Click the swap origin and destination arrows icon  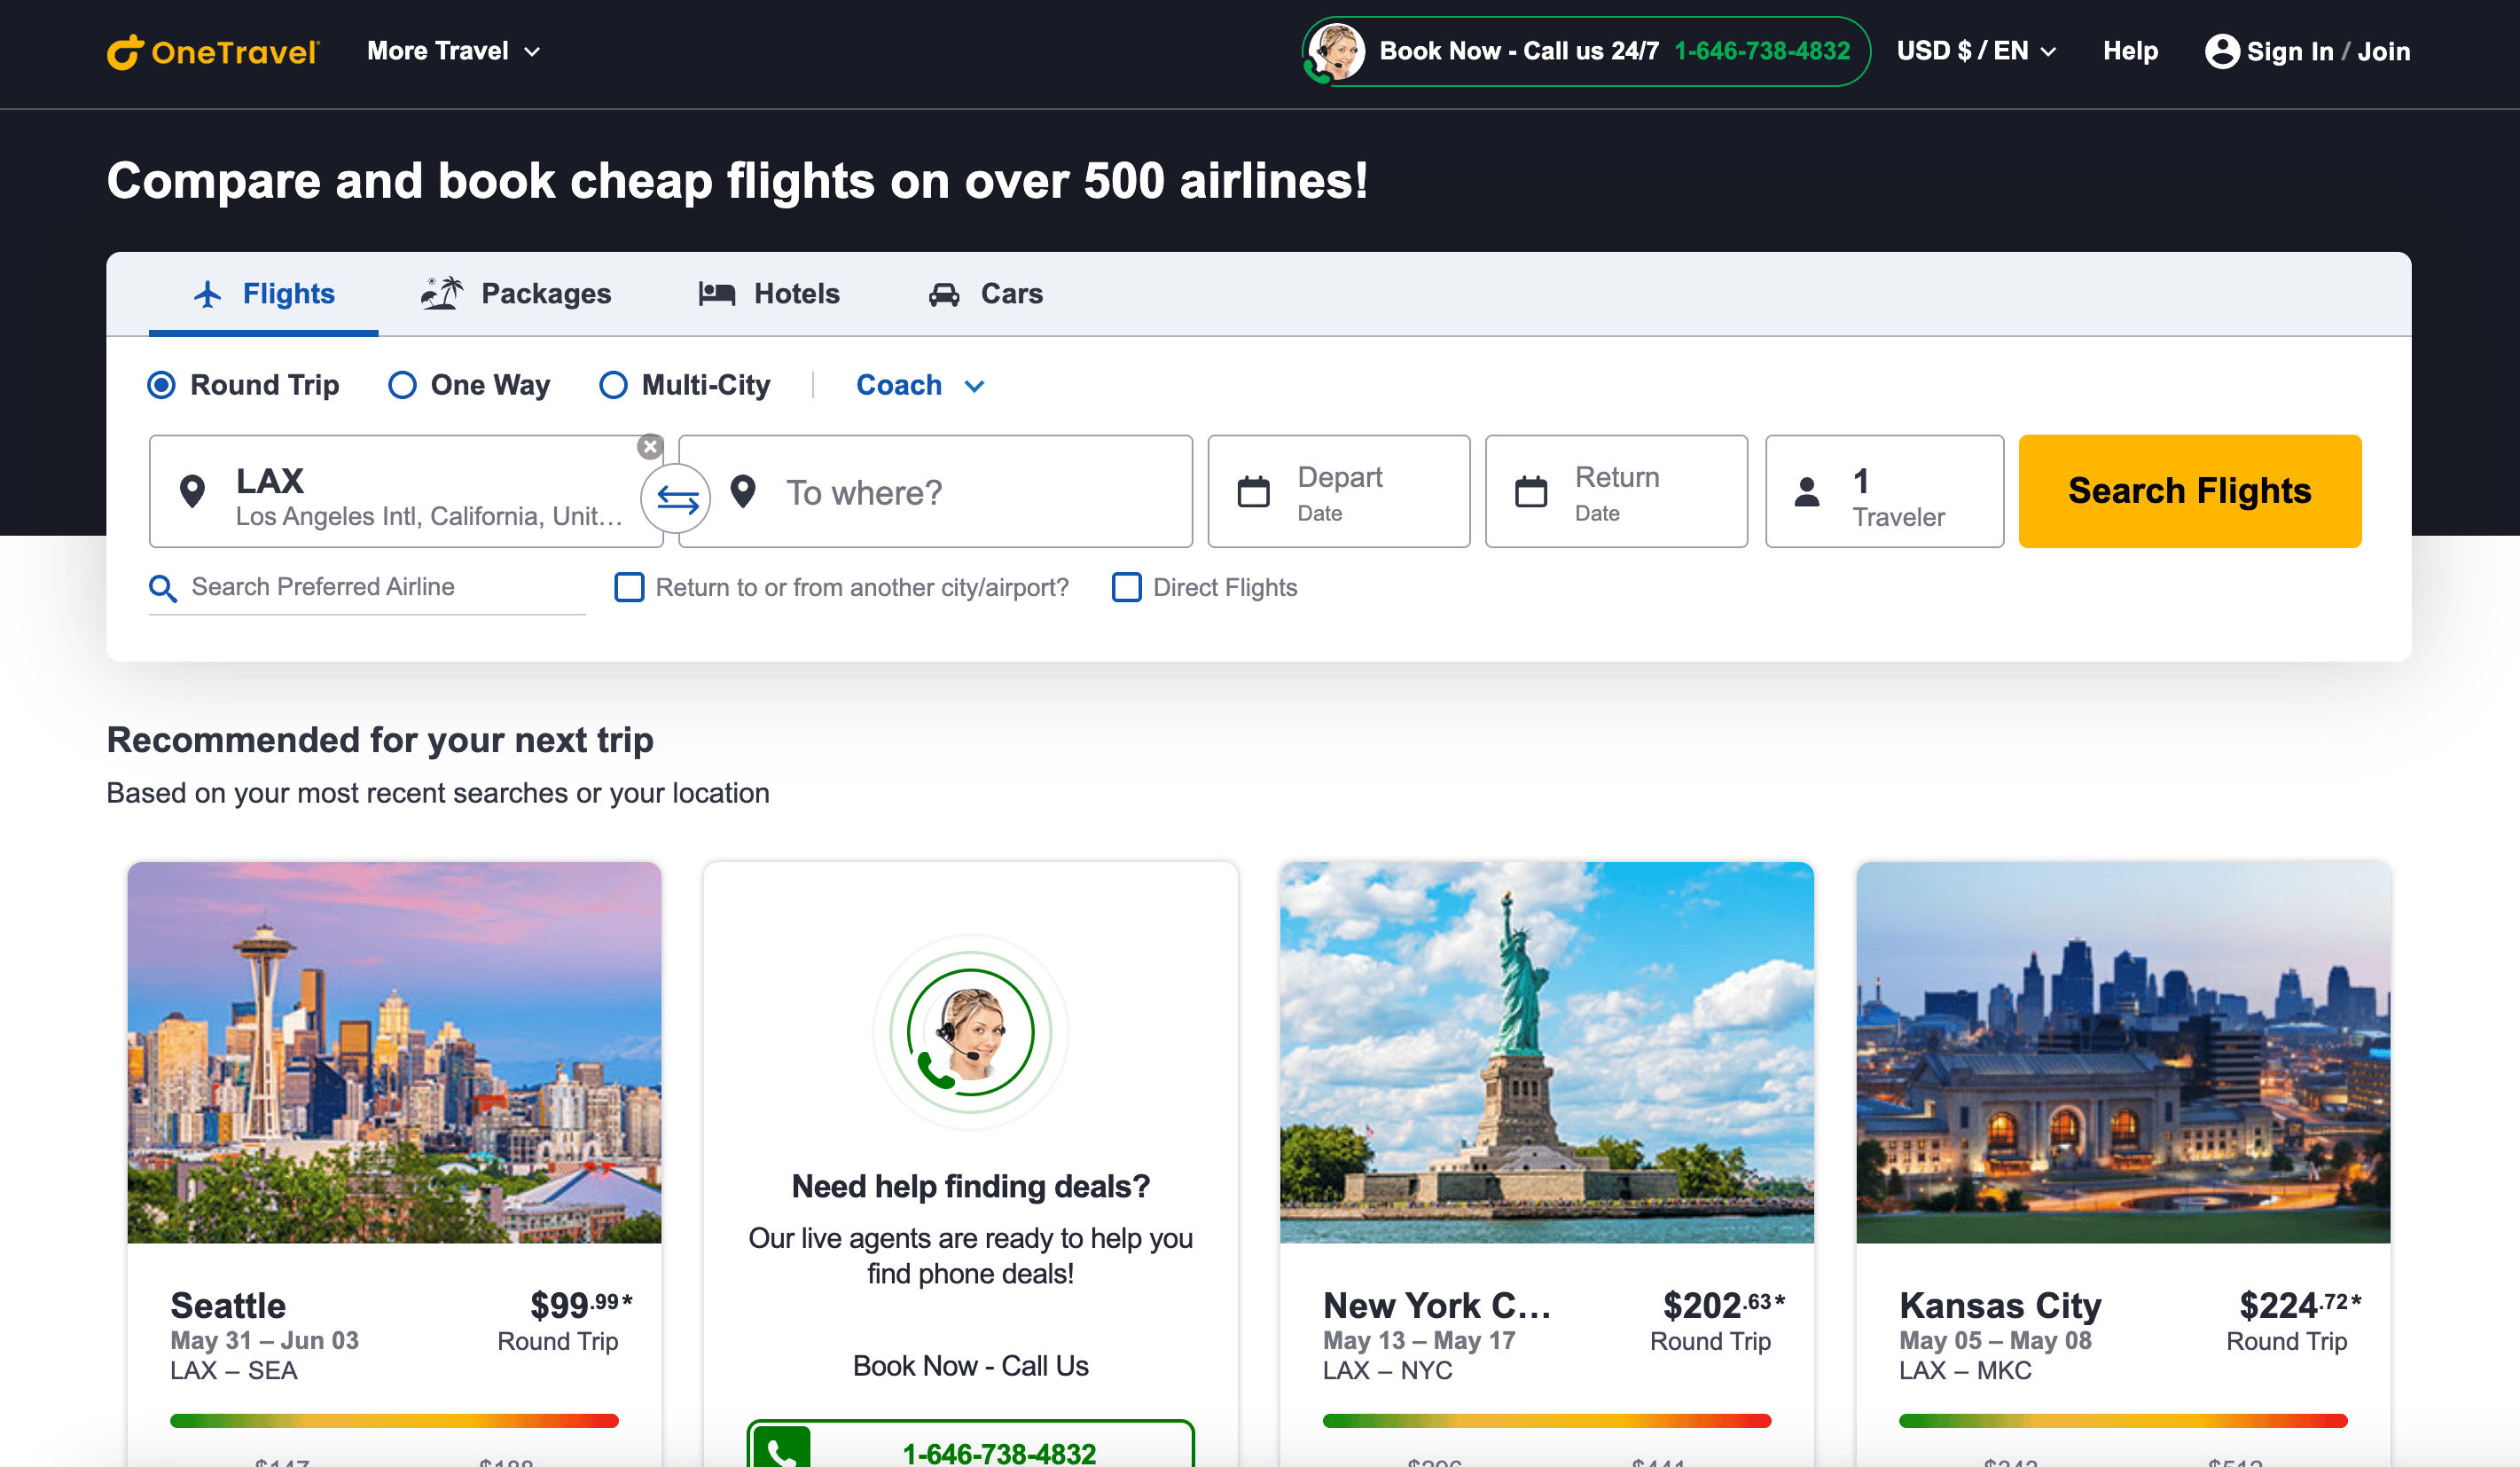(x=677, y=498)
